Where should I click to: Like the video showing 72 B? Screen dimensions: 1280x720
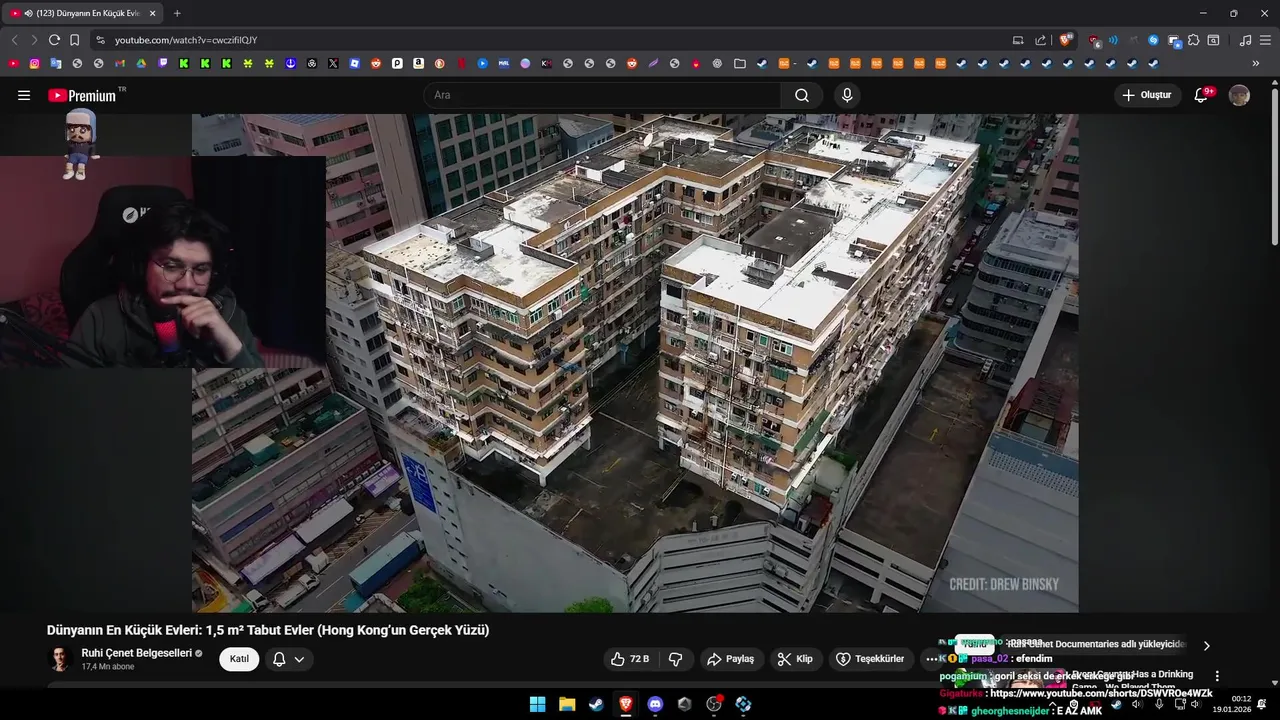631,659
